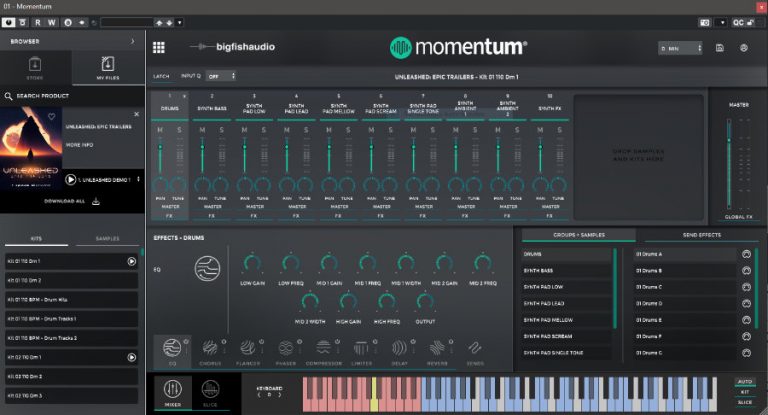The width and height of the screenshot is (768, 415).
Task: Click the save preset floppy icon
Action: tap(720, 47)
